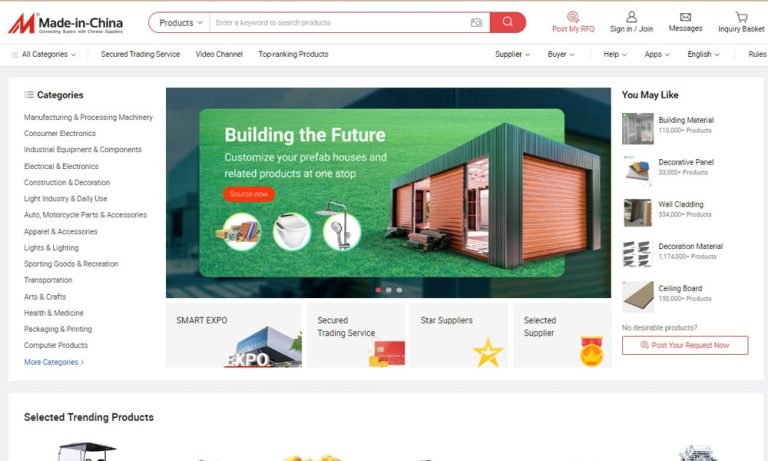Viewport: 768px width, 461px height.
Task: Focus the keyword search input field
Action: [x=340, y=23]
